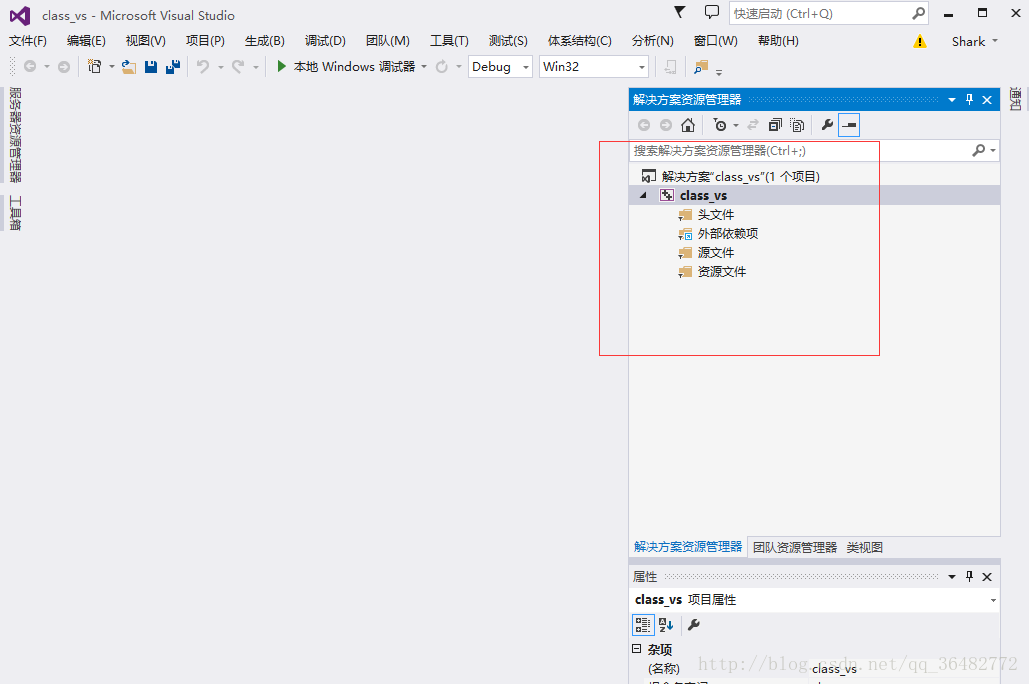Open the Shark account dropdown
The height and width of the screenshot is (684, 1029).
pos(975,41)
